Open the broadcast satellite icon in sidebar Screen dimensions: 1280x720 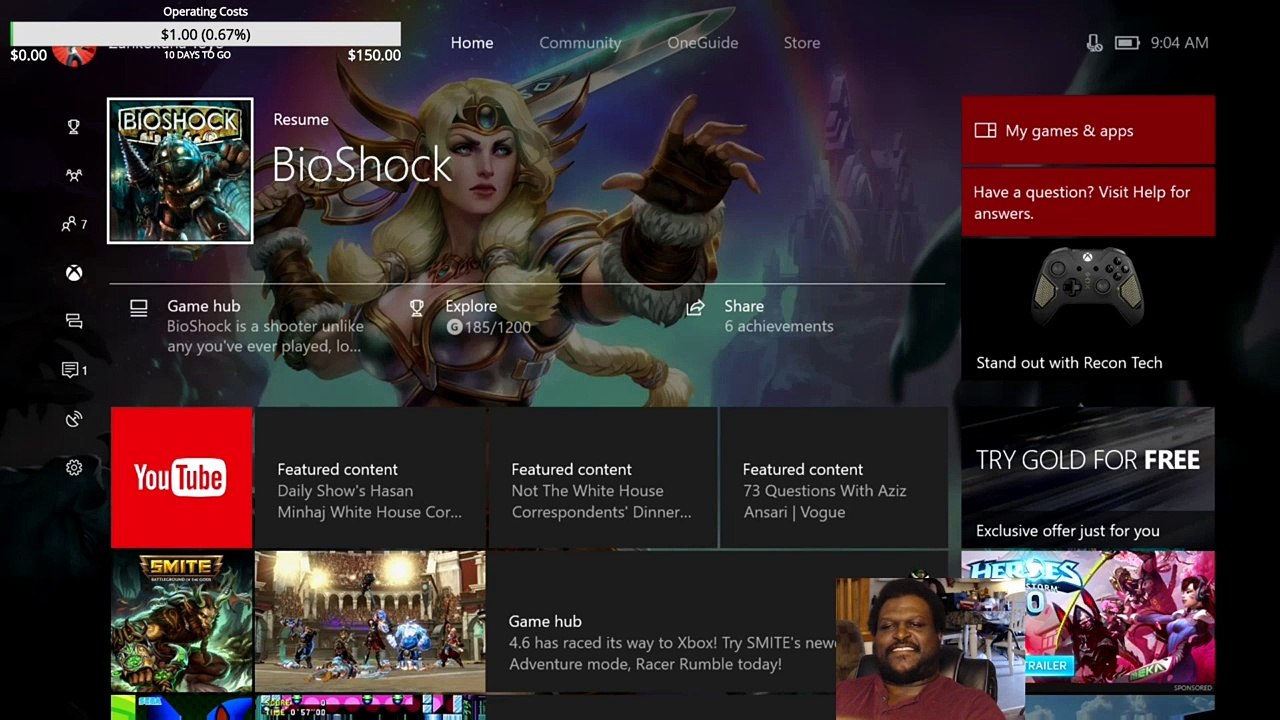pyautogui.click(x=73, y=419)
